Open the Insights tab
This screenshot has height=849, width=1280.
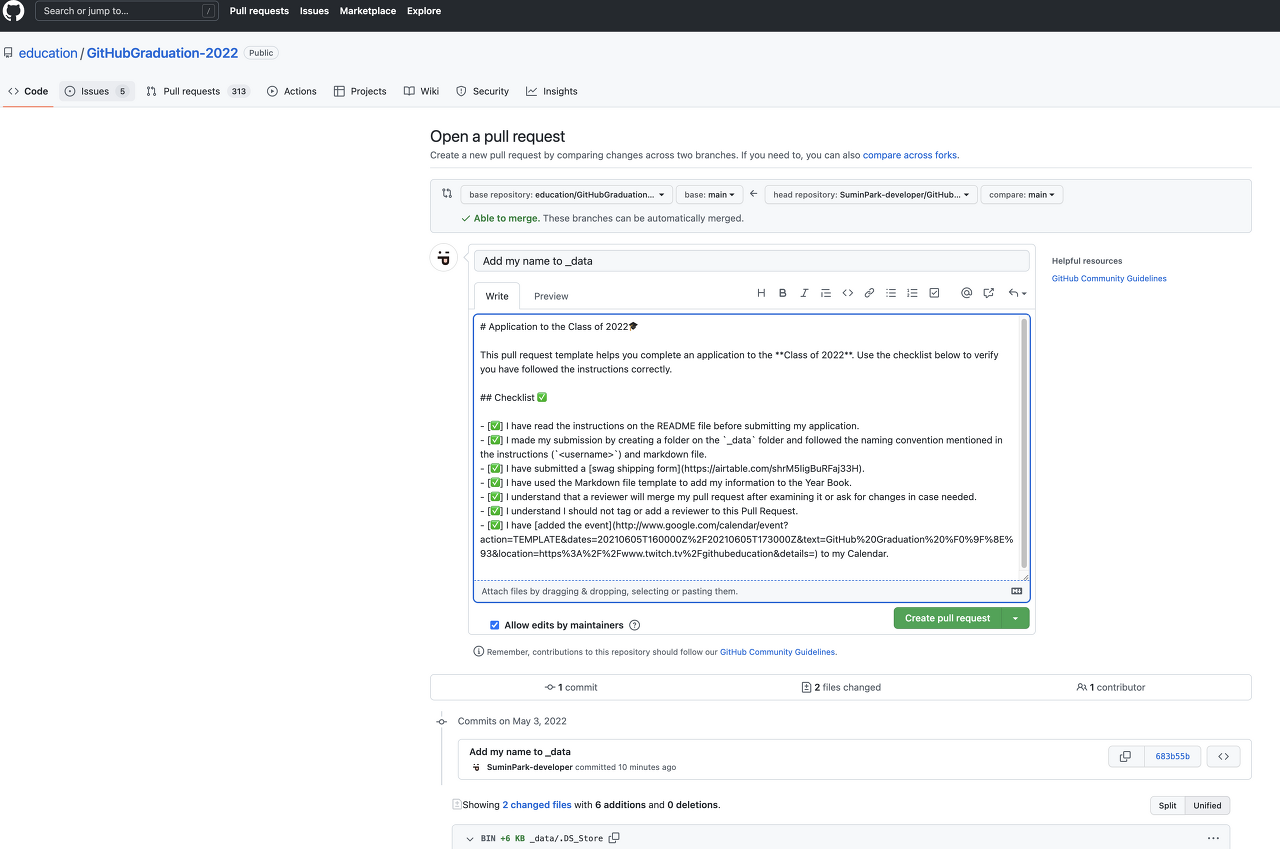[552, 91]
